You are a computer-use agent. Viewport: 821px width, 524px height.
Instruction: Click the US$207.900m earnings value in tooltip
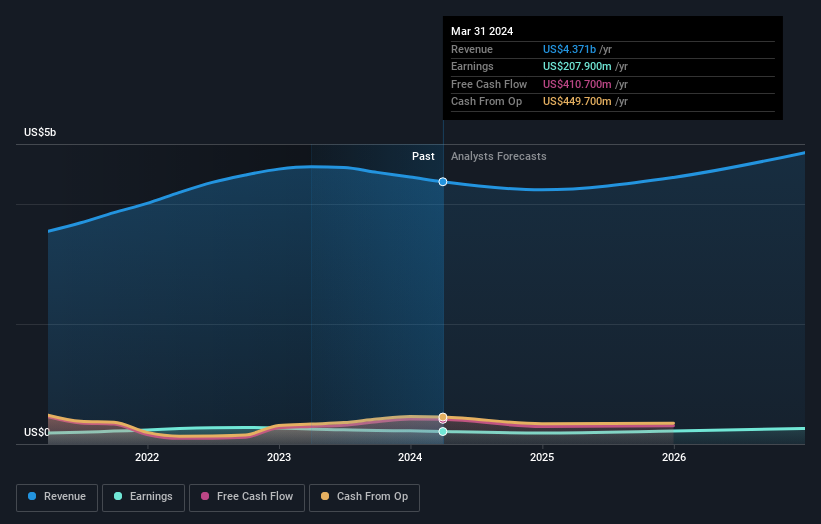click(577, 66)
